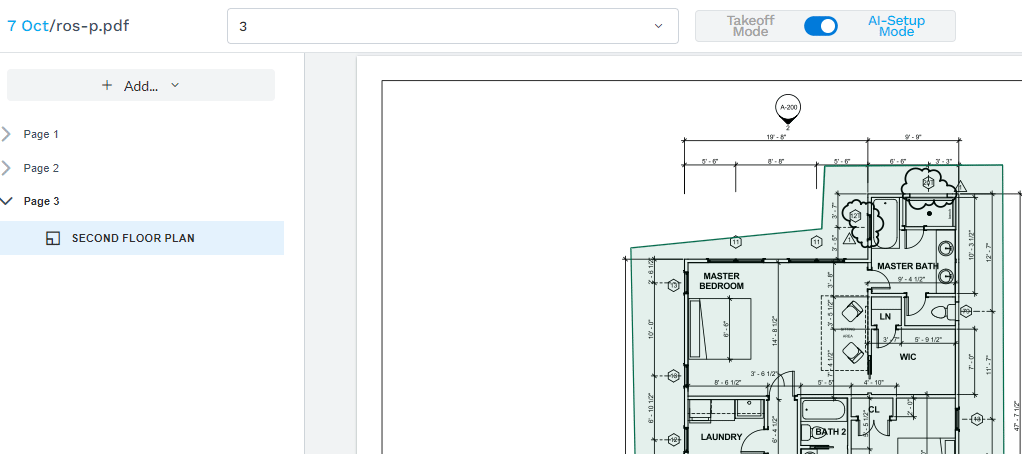Select the Page 2 label in the sidebar
This screenshot has width=1022, height=454.
pos(41,168)
